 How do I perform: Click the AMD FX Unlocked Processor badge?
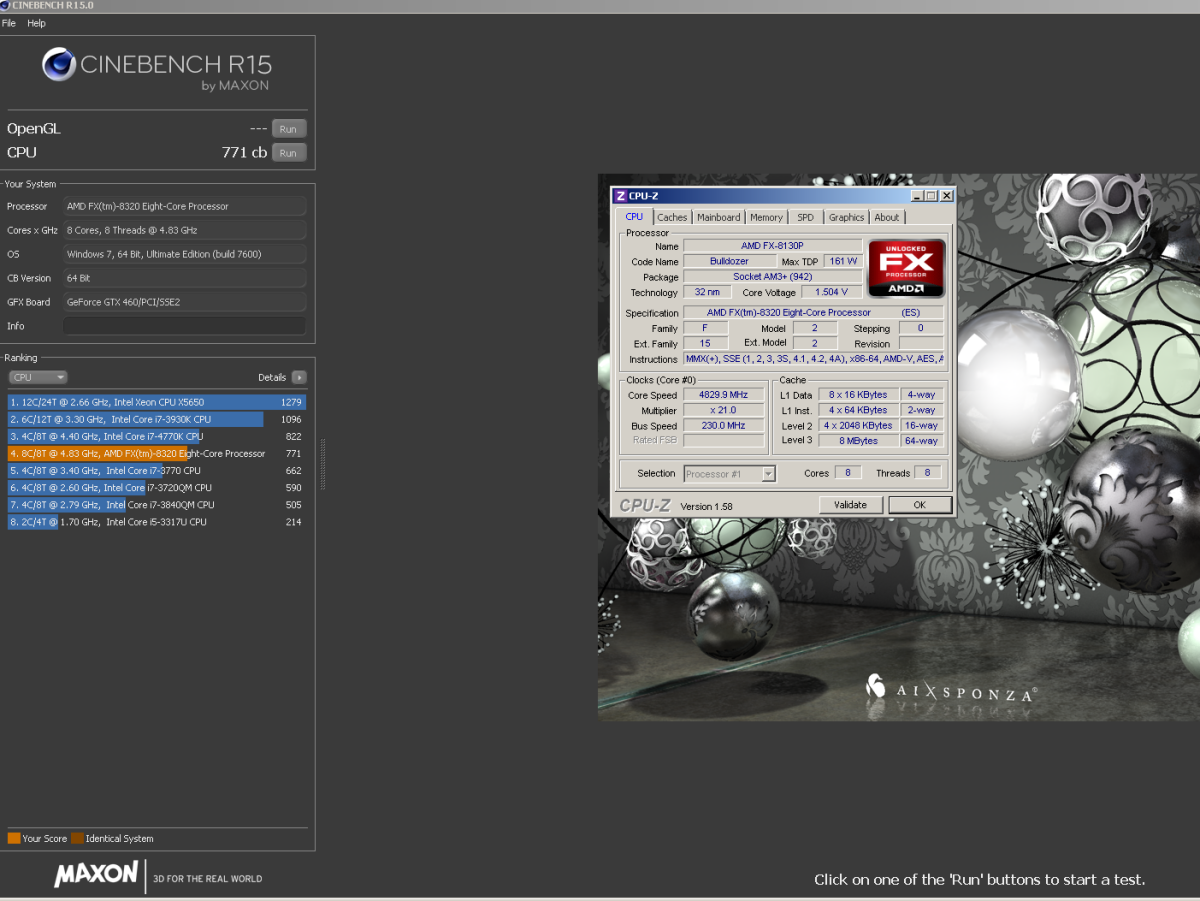click(905, 267)
